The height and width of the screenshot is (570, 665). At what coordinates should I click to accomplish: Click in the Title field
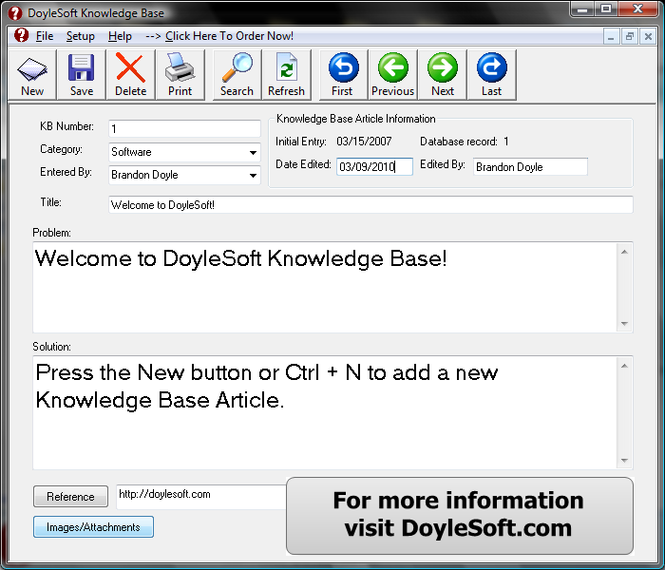371,205
